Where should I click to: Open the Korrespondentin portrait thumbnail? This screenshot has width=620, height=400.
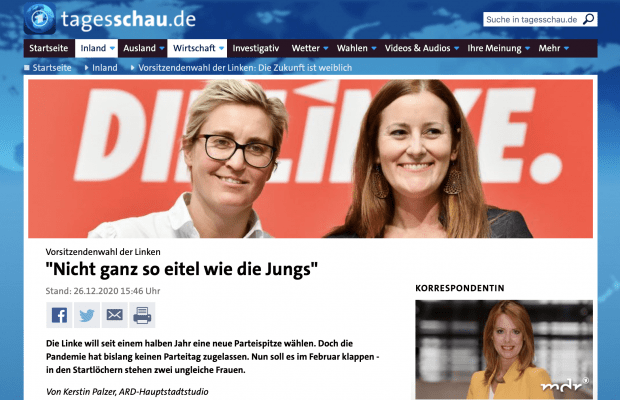(504, 349)
